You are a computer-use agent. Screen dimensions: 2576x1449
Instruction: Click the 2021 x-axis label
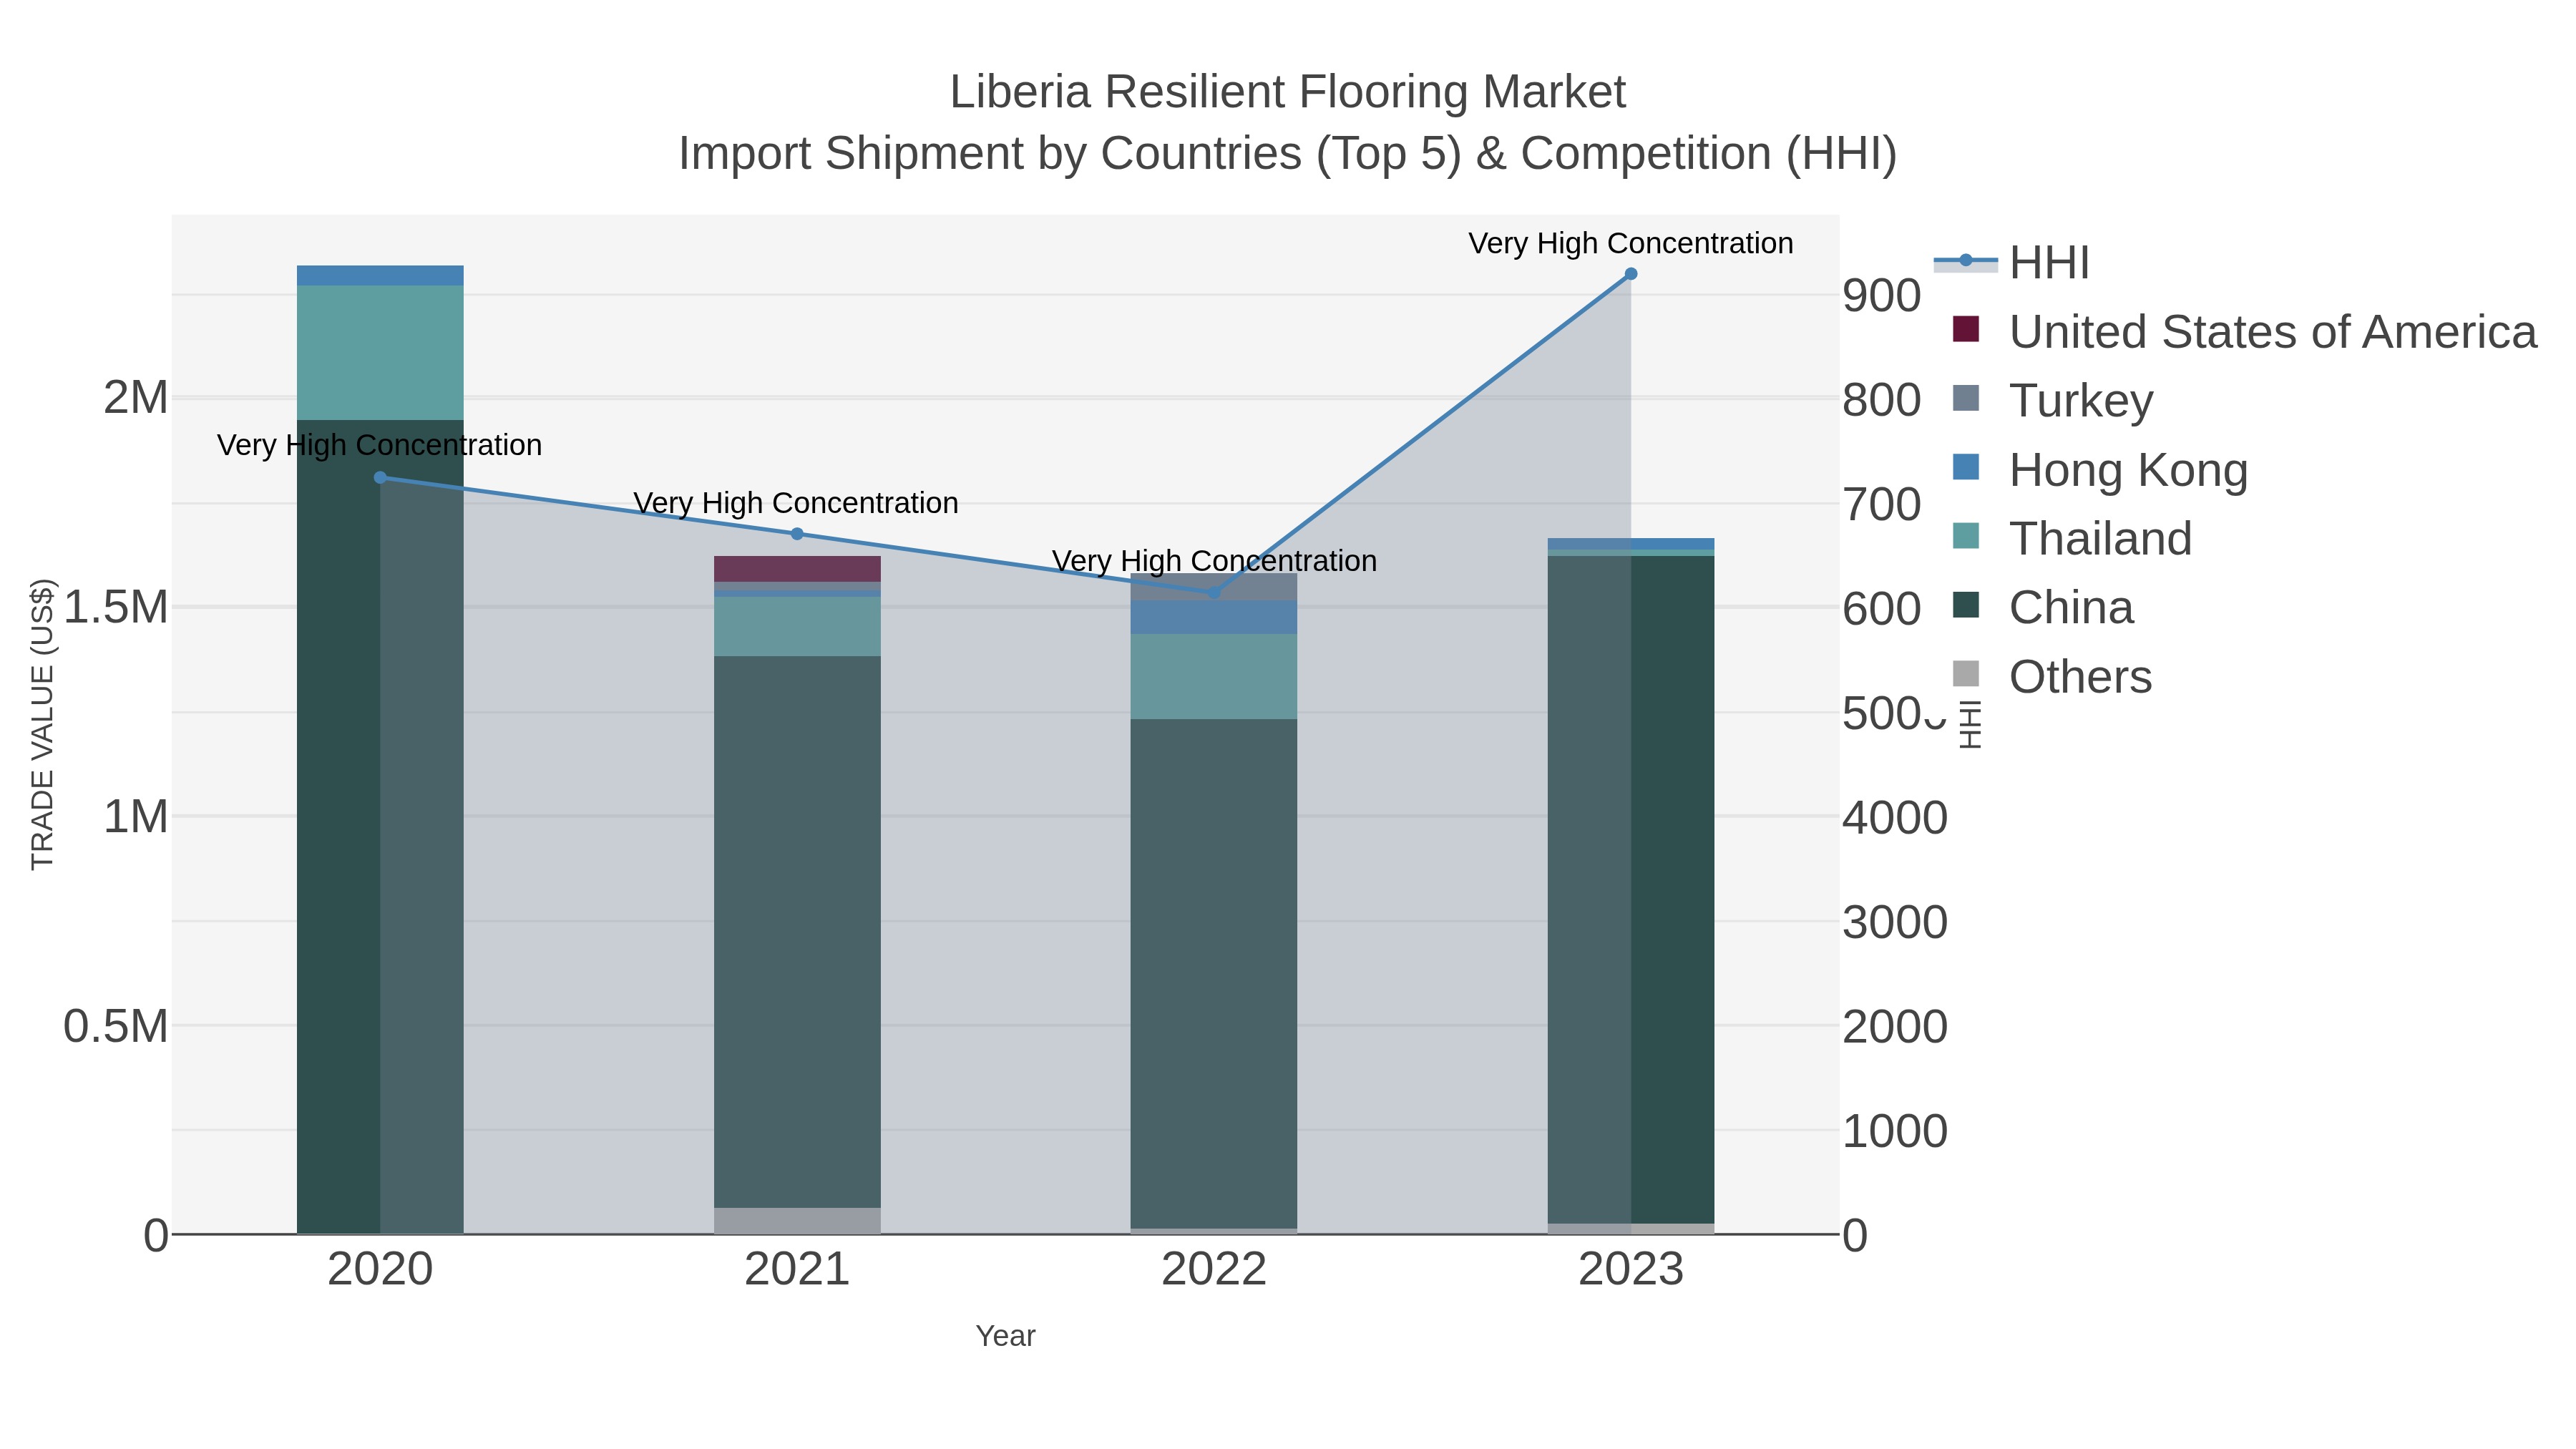tap(797, 1270)
